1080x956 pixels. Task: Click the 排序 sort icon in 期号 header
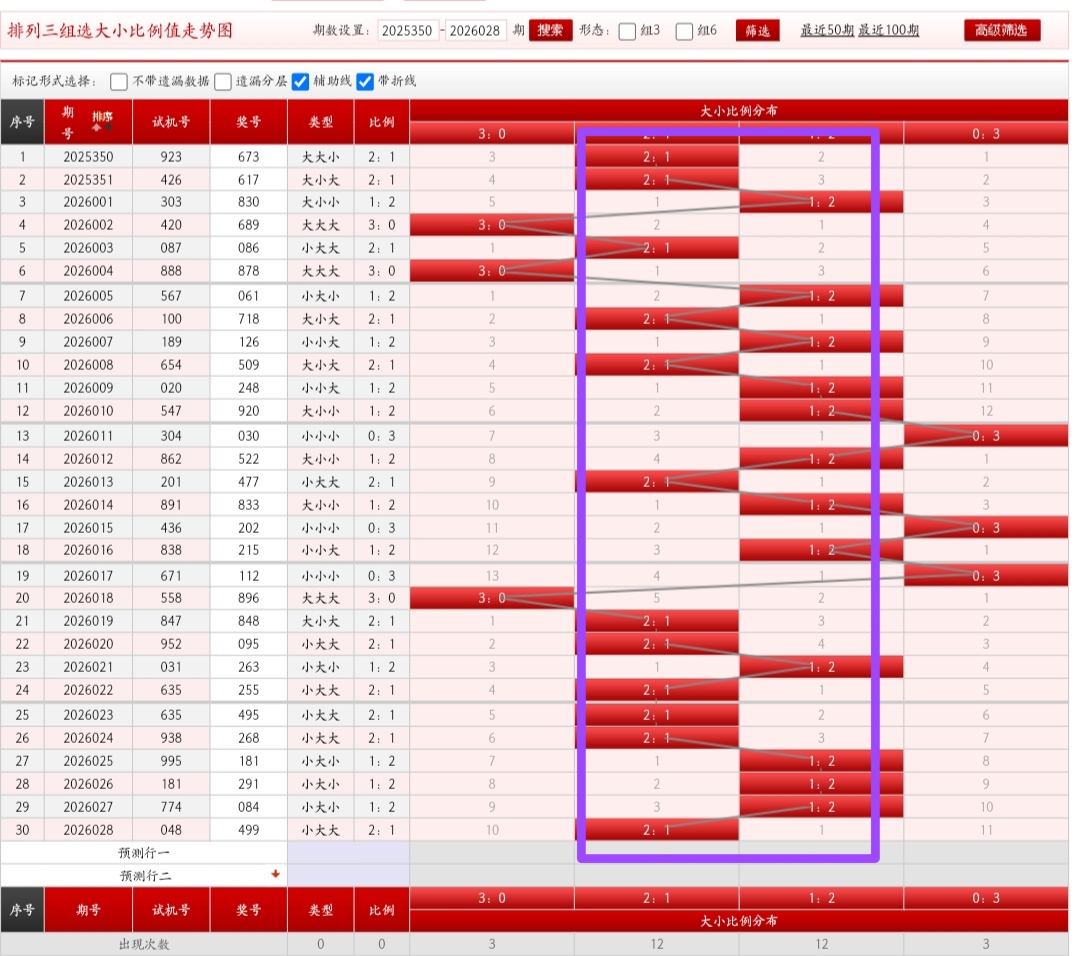(102, 121)
